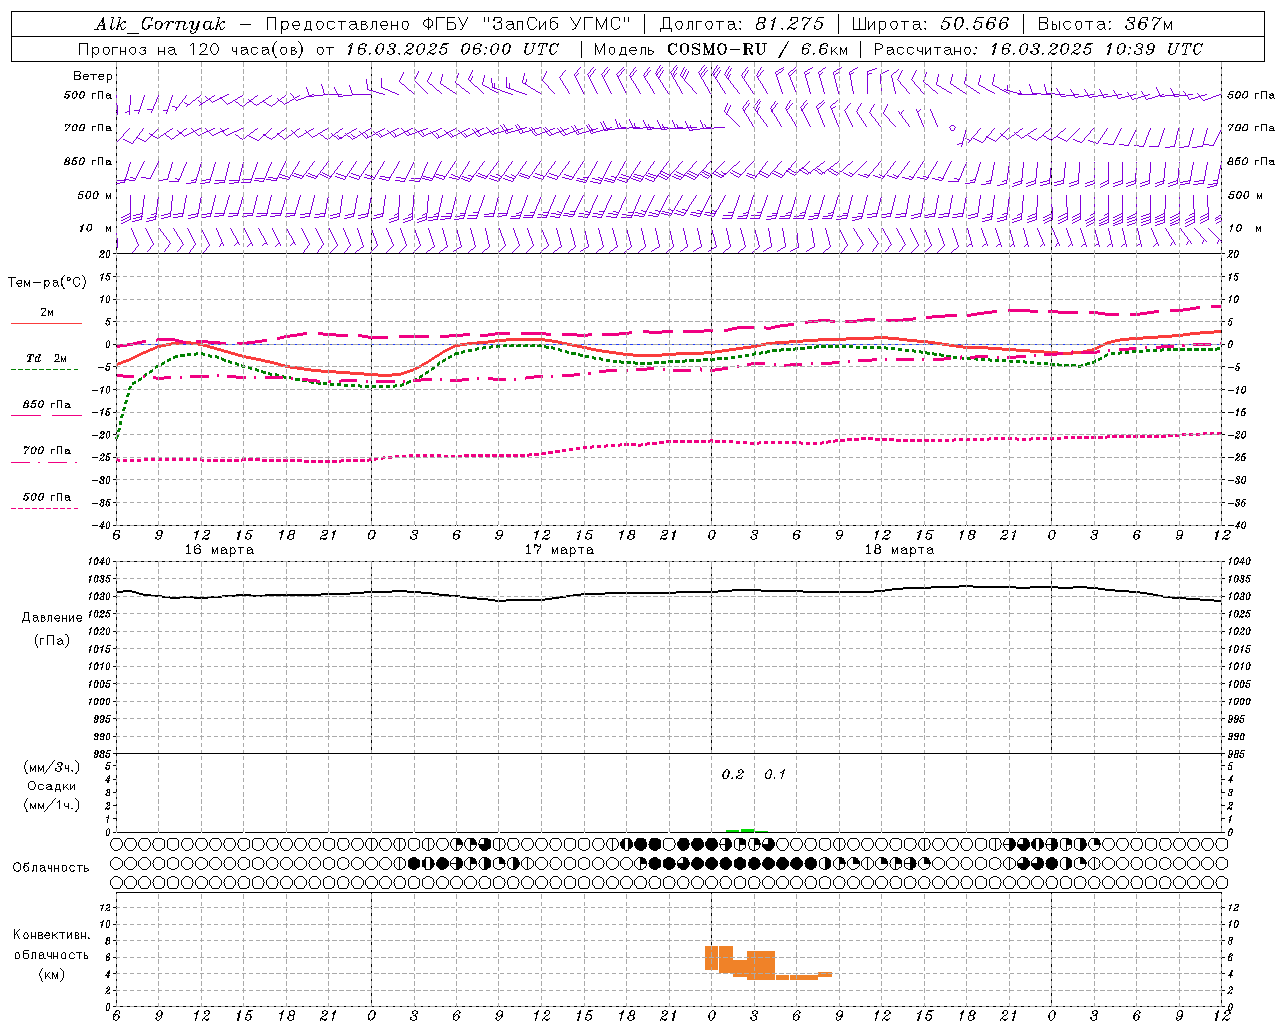Image resolution: width=1280 pixels, height=1024 pixels.
Task: Click the 0.2 precipitation amount value
Action: [x=733, y=774]
